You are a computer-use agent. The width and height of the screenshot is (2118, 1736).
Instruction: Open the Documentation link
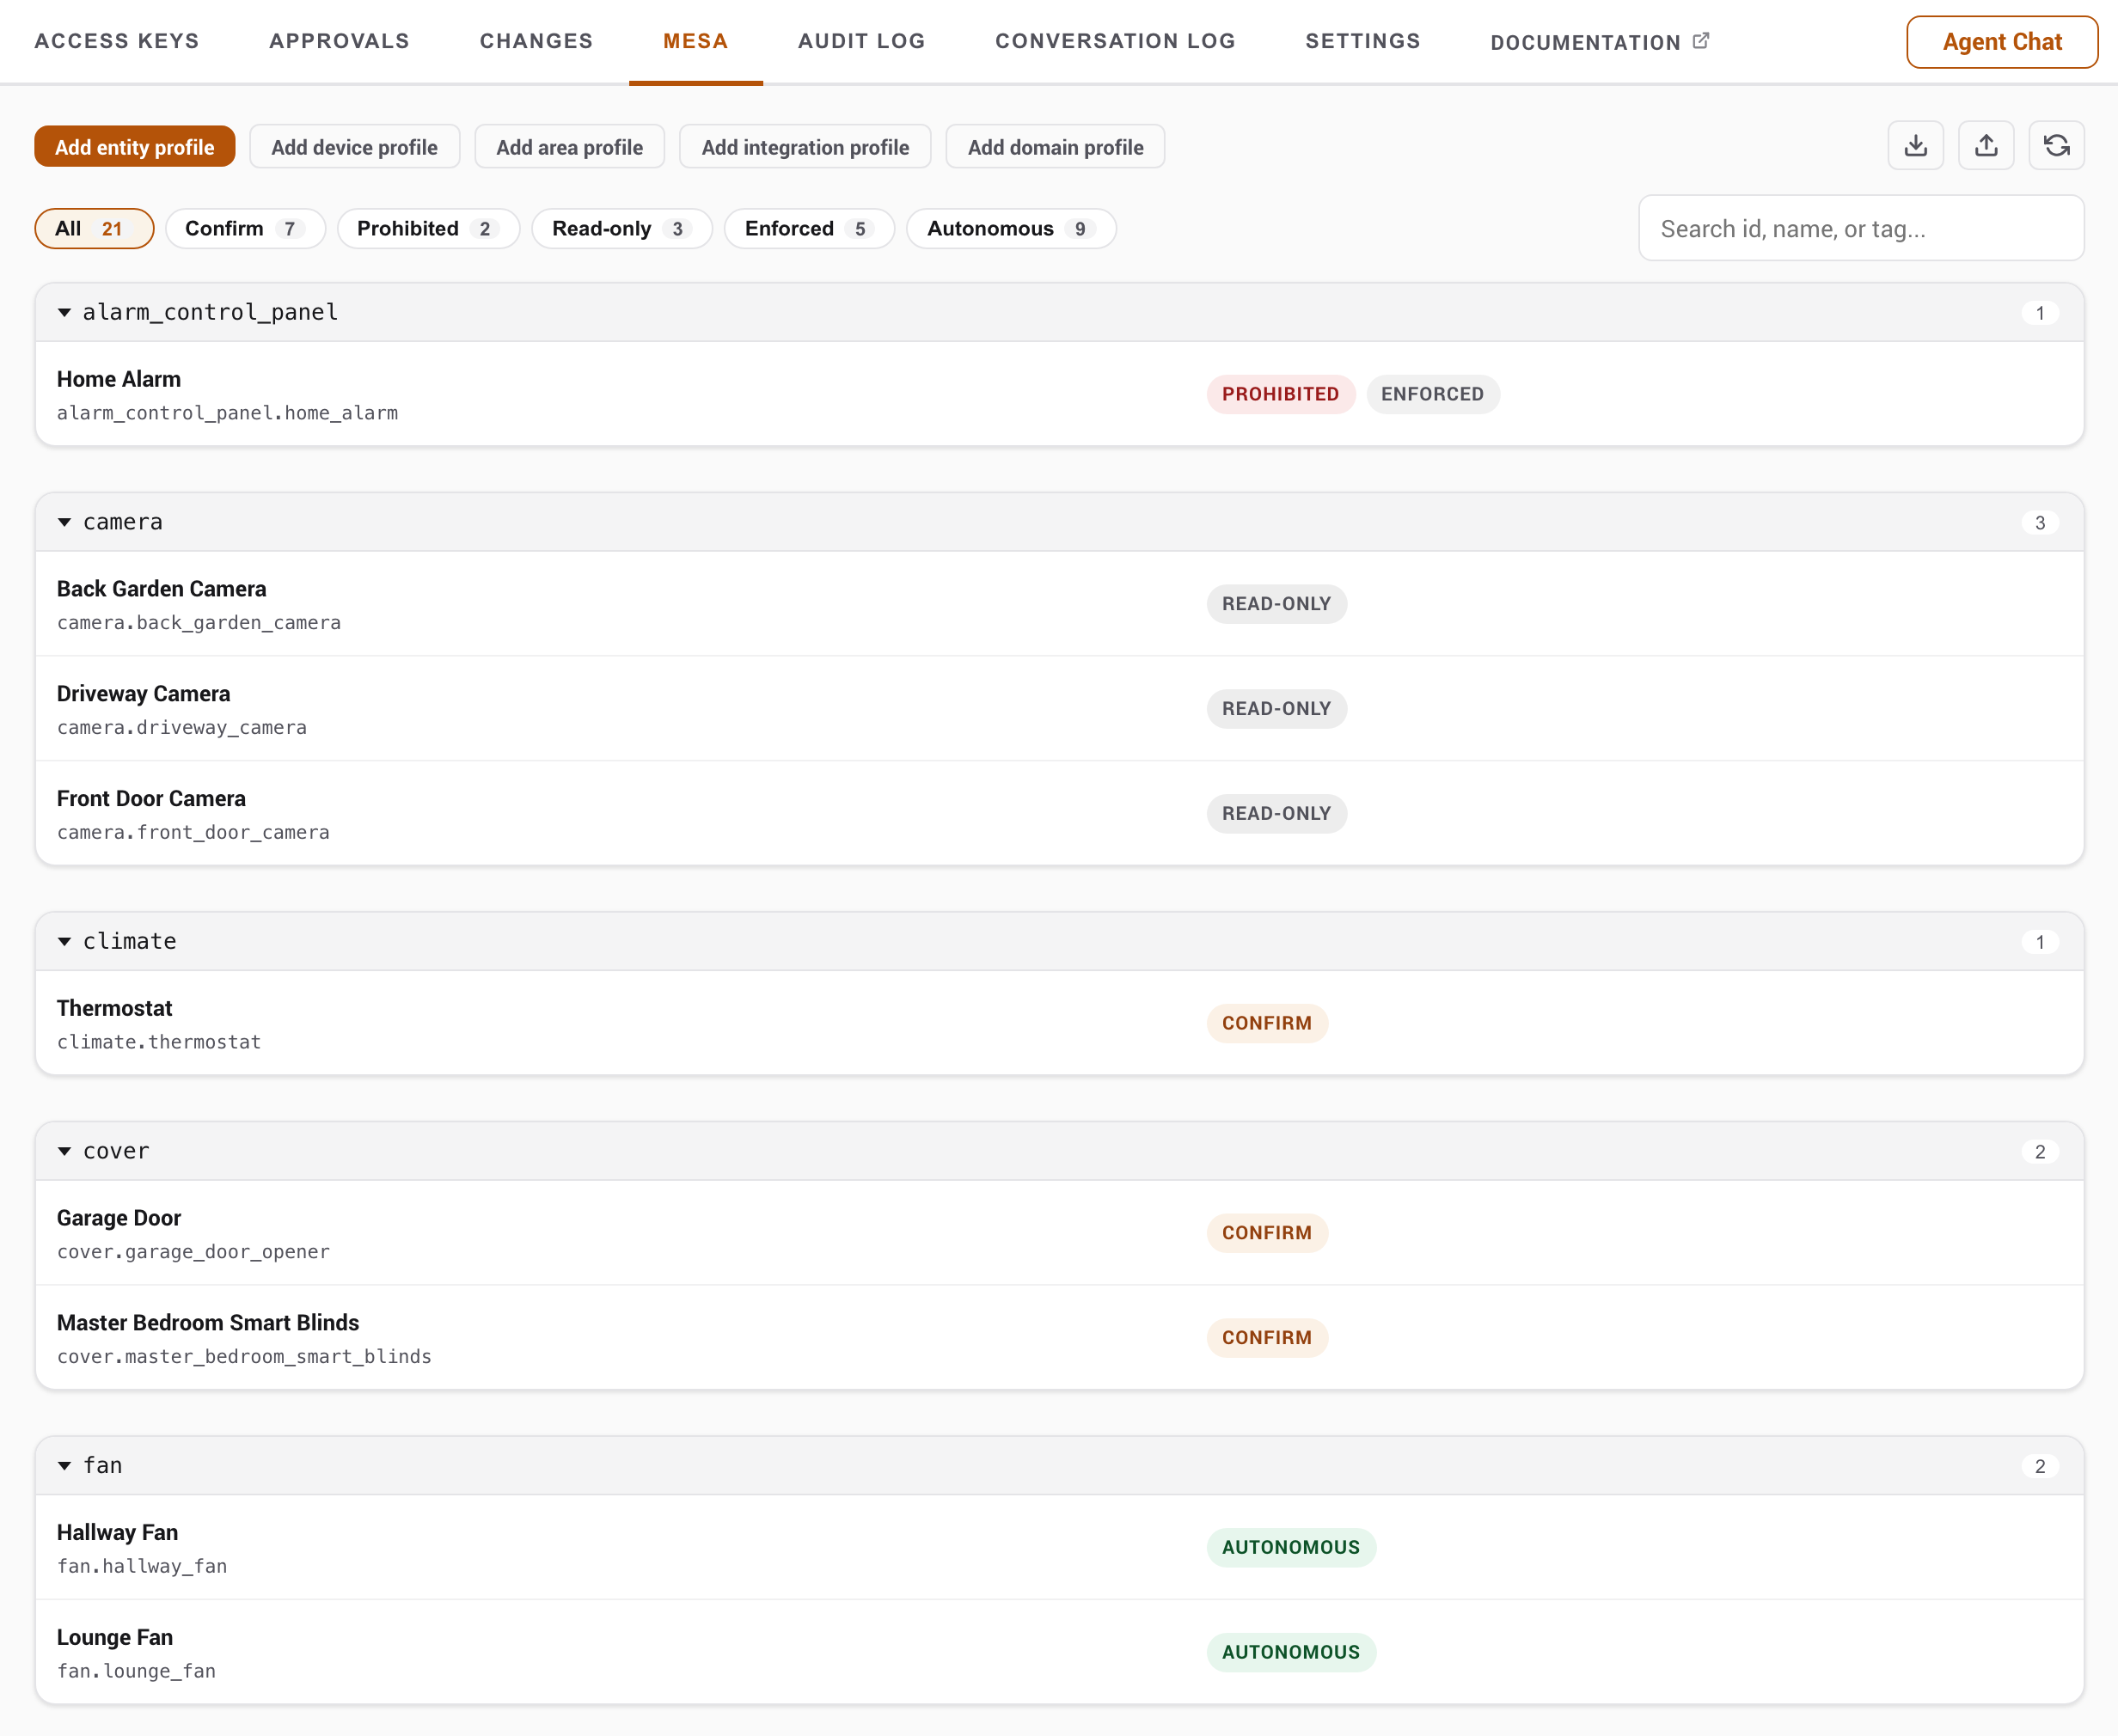pyautogui.click(x=1599, y=42)
